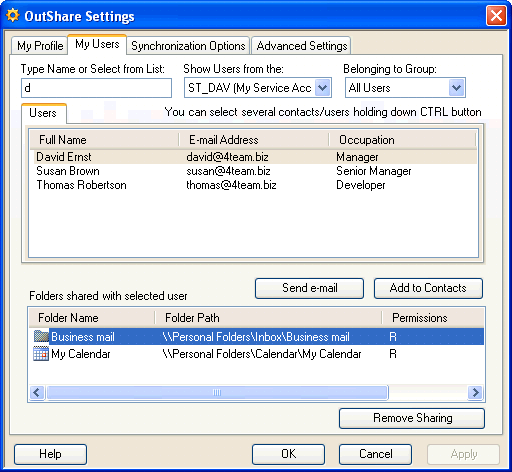
Task: Select the Business mail folder name
Action: click(83, 337)
